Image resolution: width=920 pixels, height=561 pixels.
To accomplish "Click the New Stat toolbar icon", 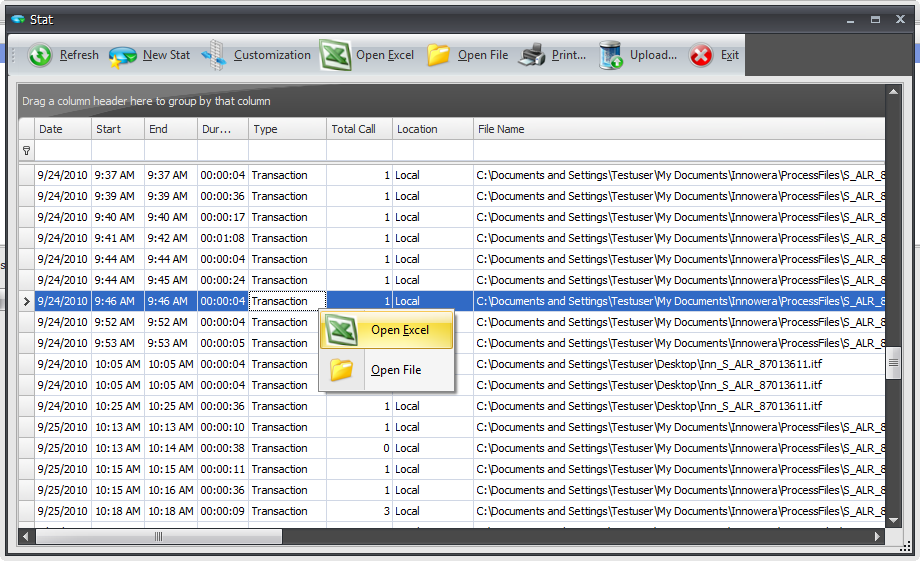I will coord(123,56).
